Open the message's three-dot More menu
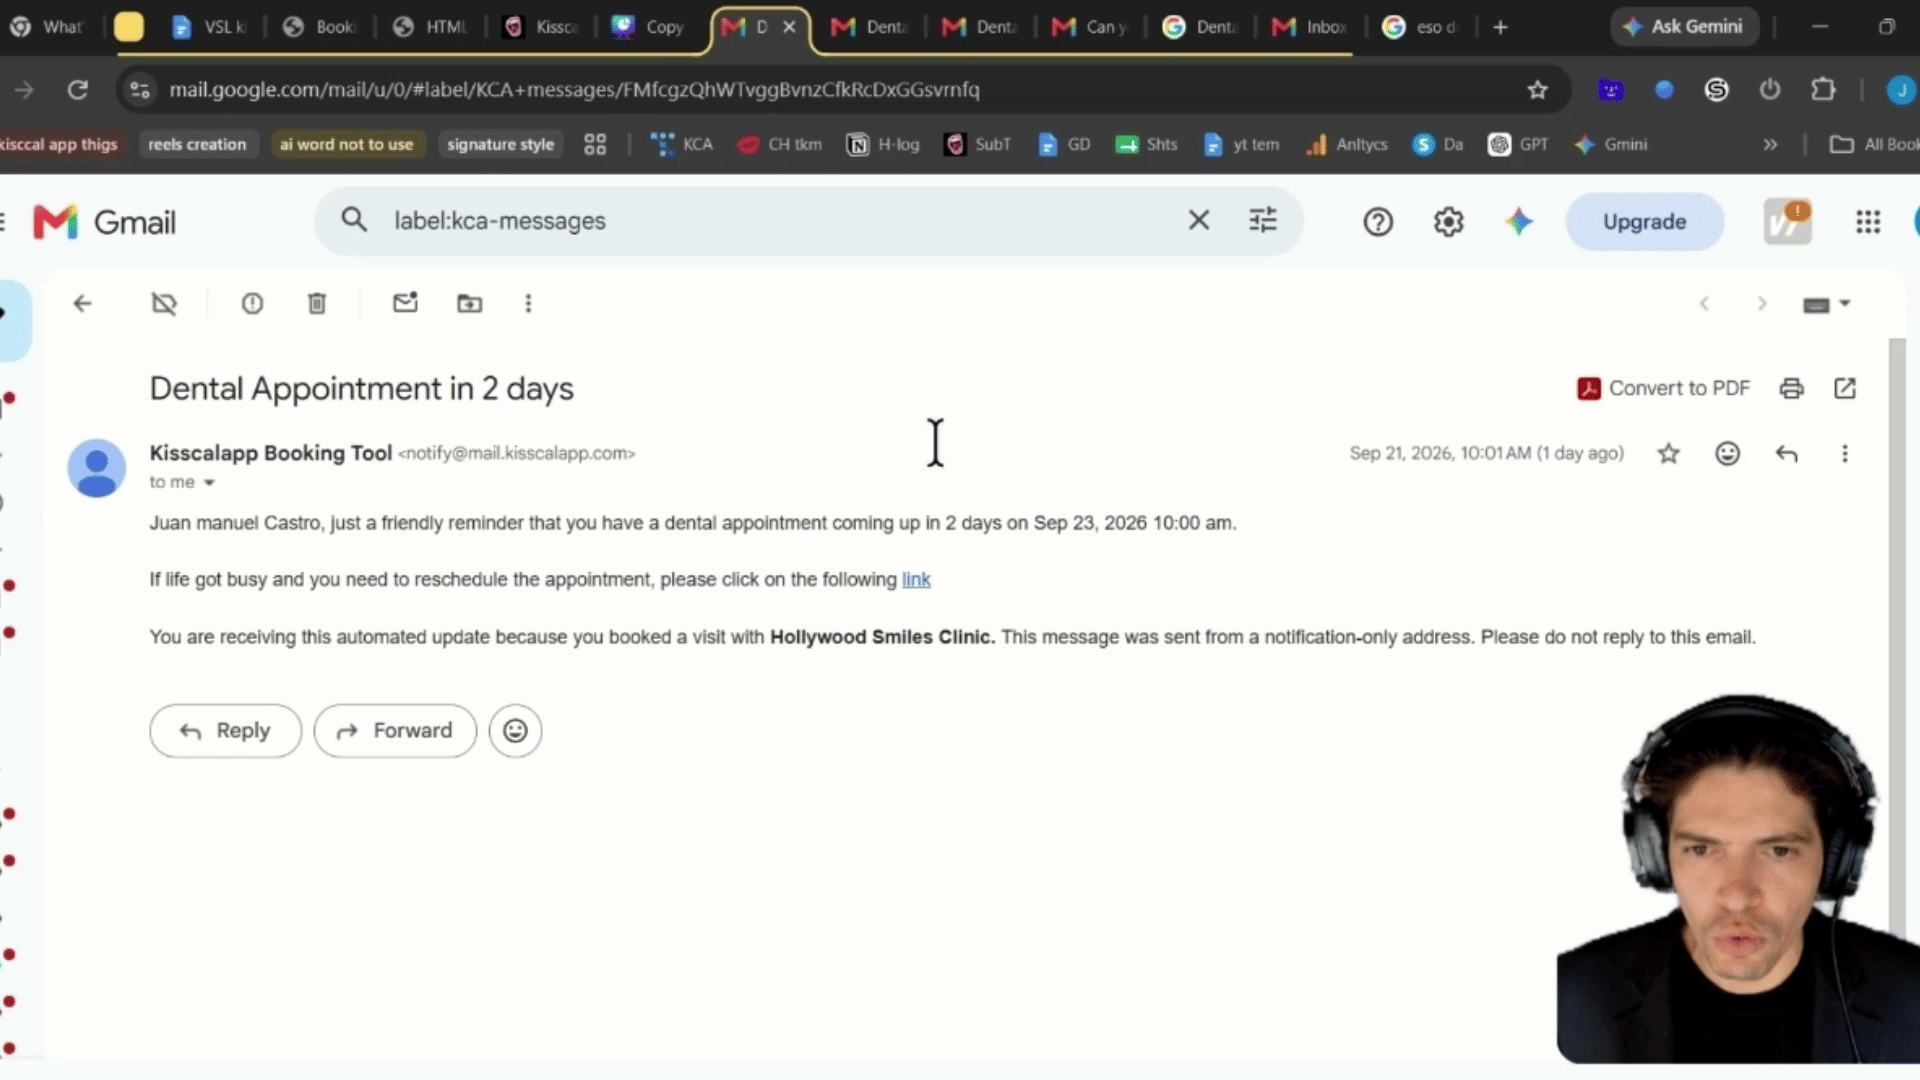 (x=1845, y=454)
